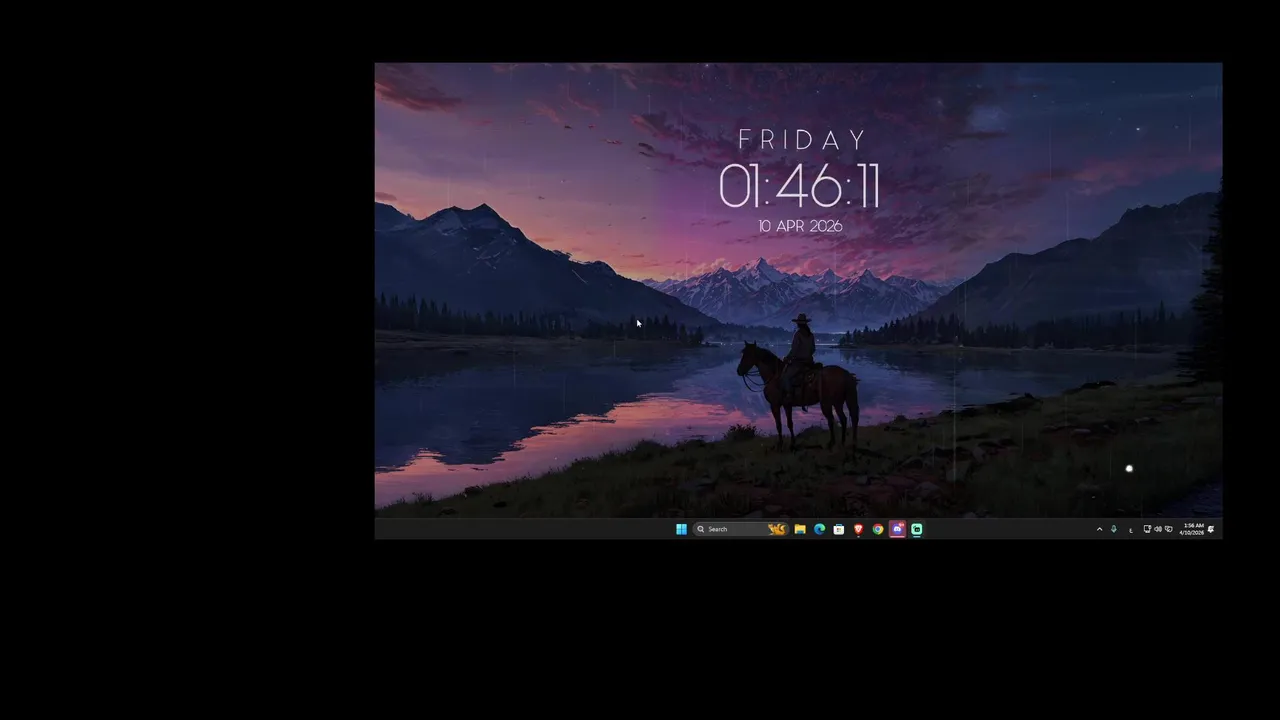Open the taskbar clock and date
This screenshot has height=720, width=1280.
coord(1192,529)
